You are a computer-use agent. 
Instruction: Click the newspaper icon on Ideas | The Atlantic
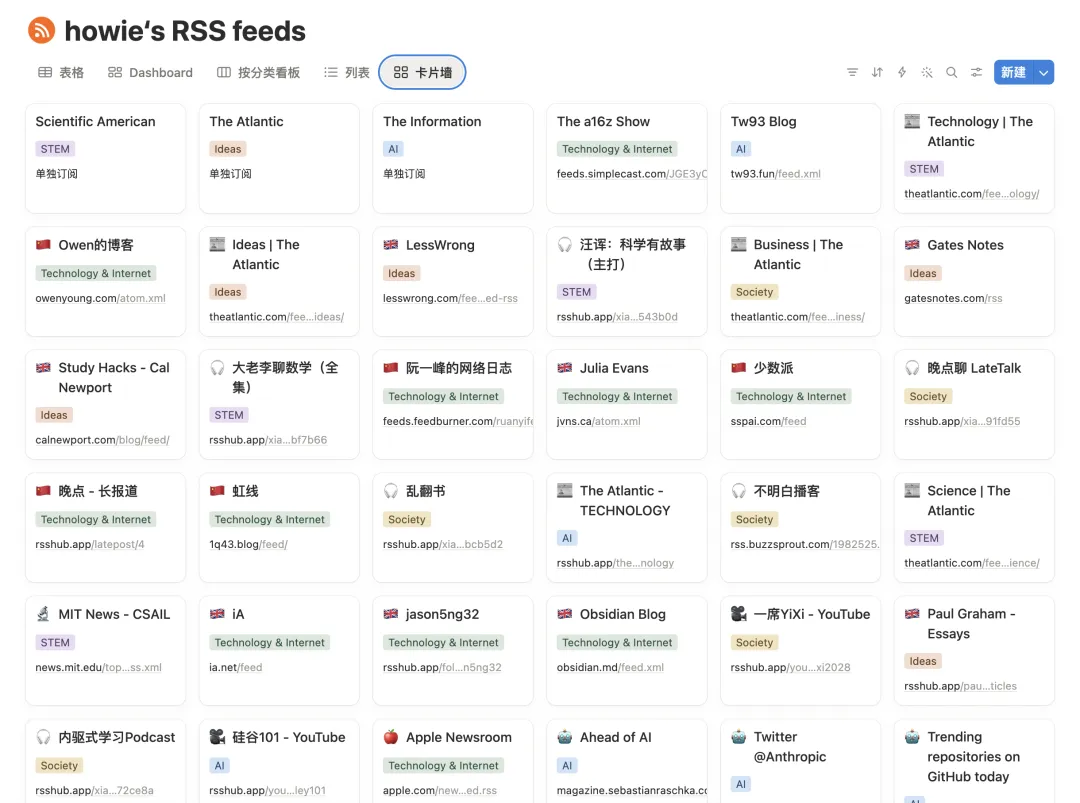coord(217,244)
